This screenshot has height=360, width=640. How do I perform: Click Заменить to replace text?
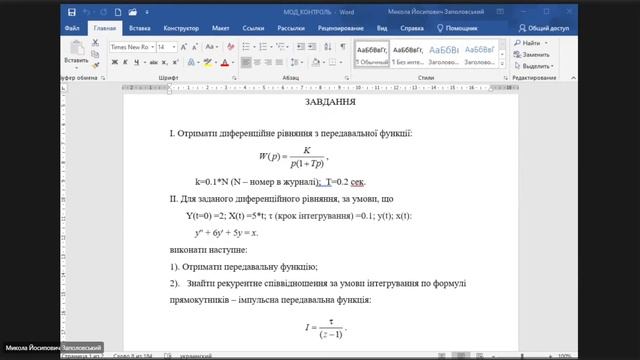[x=531, y=54]
